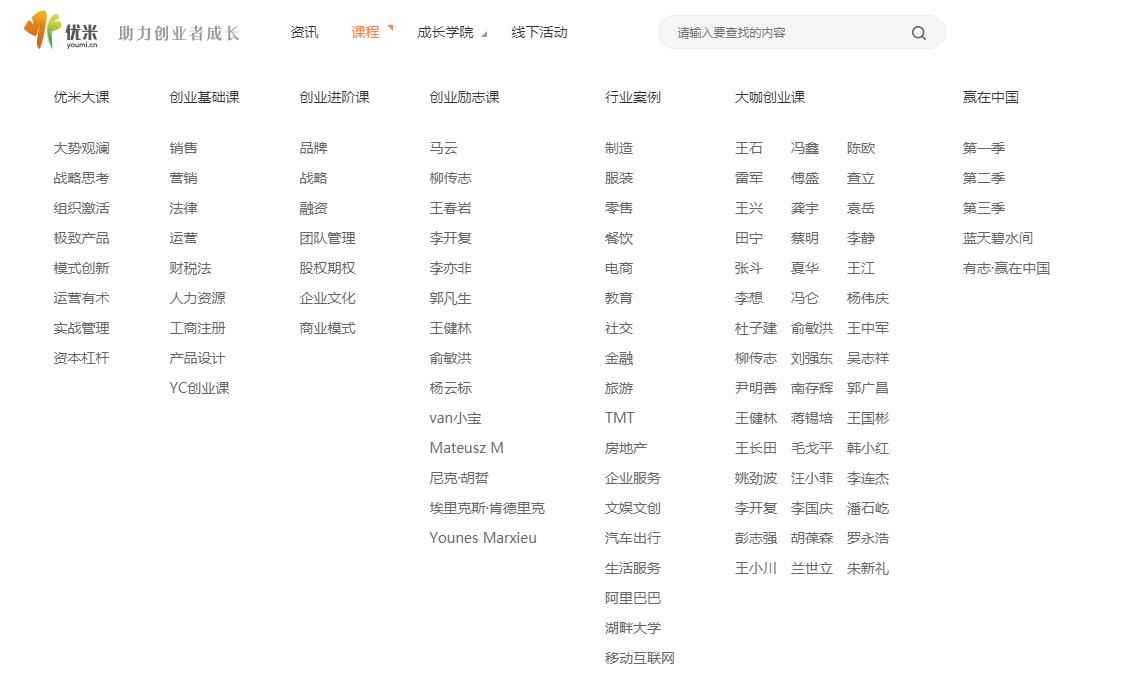
Task: Expand the 成长学院 dropdown arrow
Action: point(485,35)
